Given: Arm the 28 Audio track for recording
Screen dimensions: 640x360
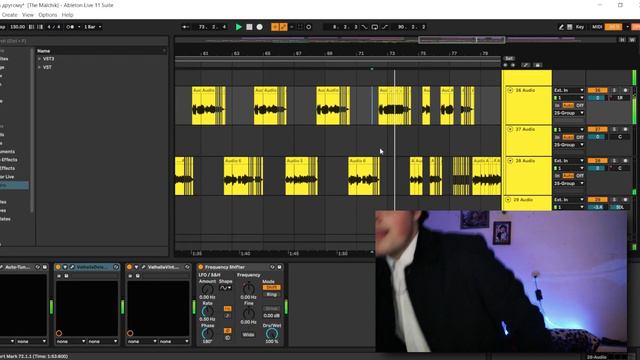Looking at the screenshot, I should pyautogui.click(x=625, y=161).
